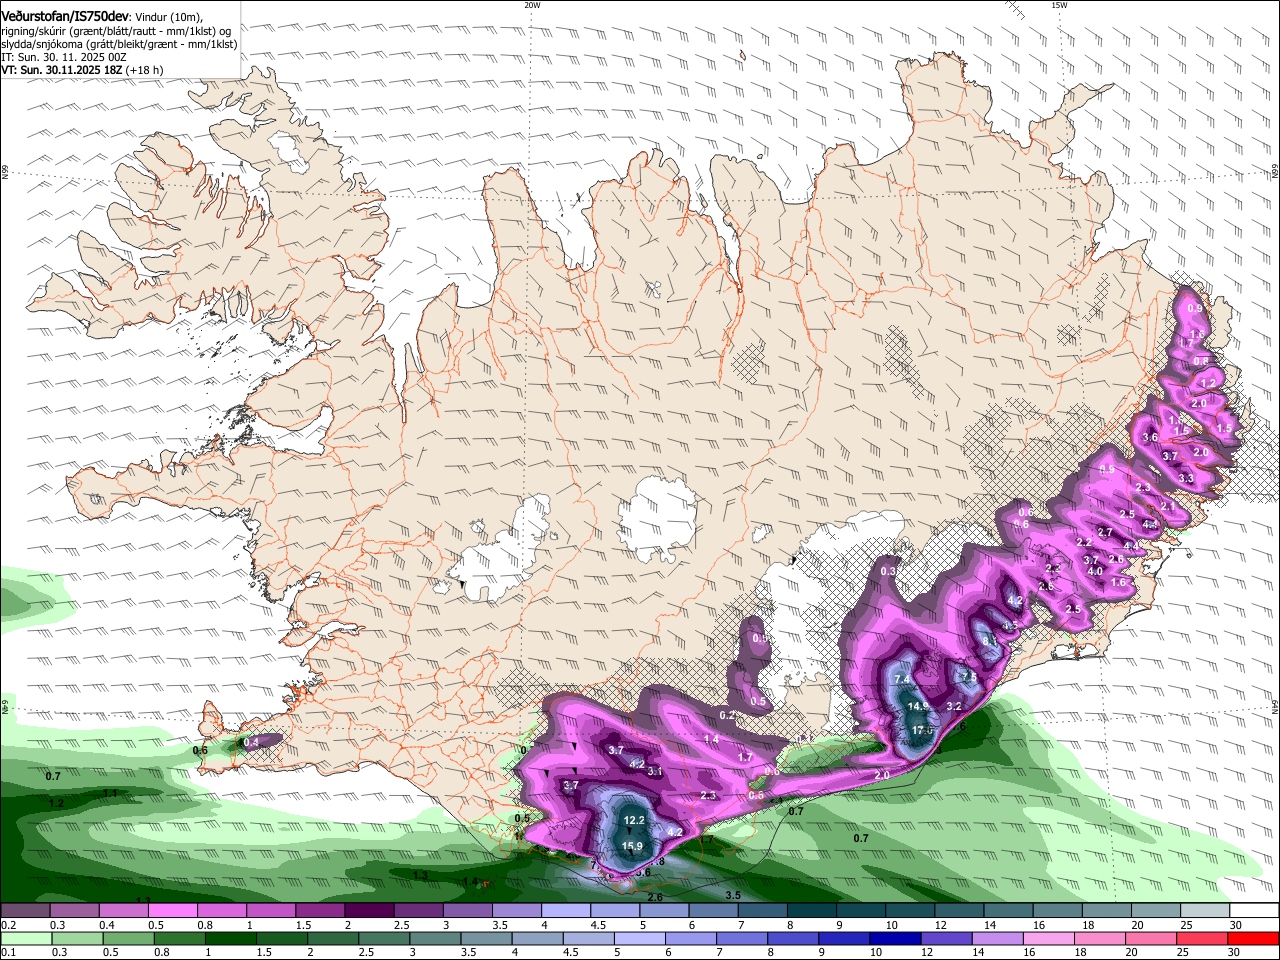Select the slydda/snjókoma legend description line

119,44
